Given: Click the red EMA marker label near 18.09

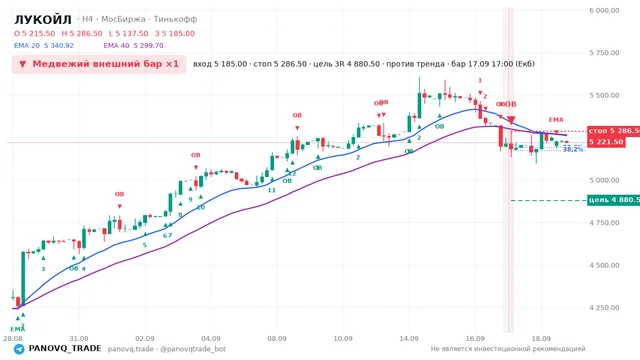Looking at the screenshot, I should [556, 120].
